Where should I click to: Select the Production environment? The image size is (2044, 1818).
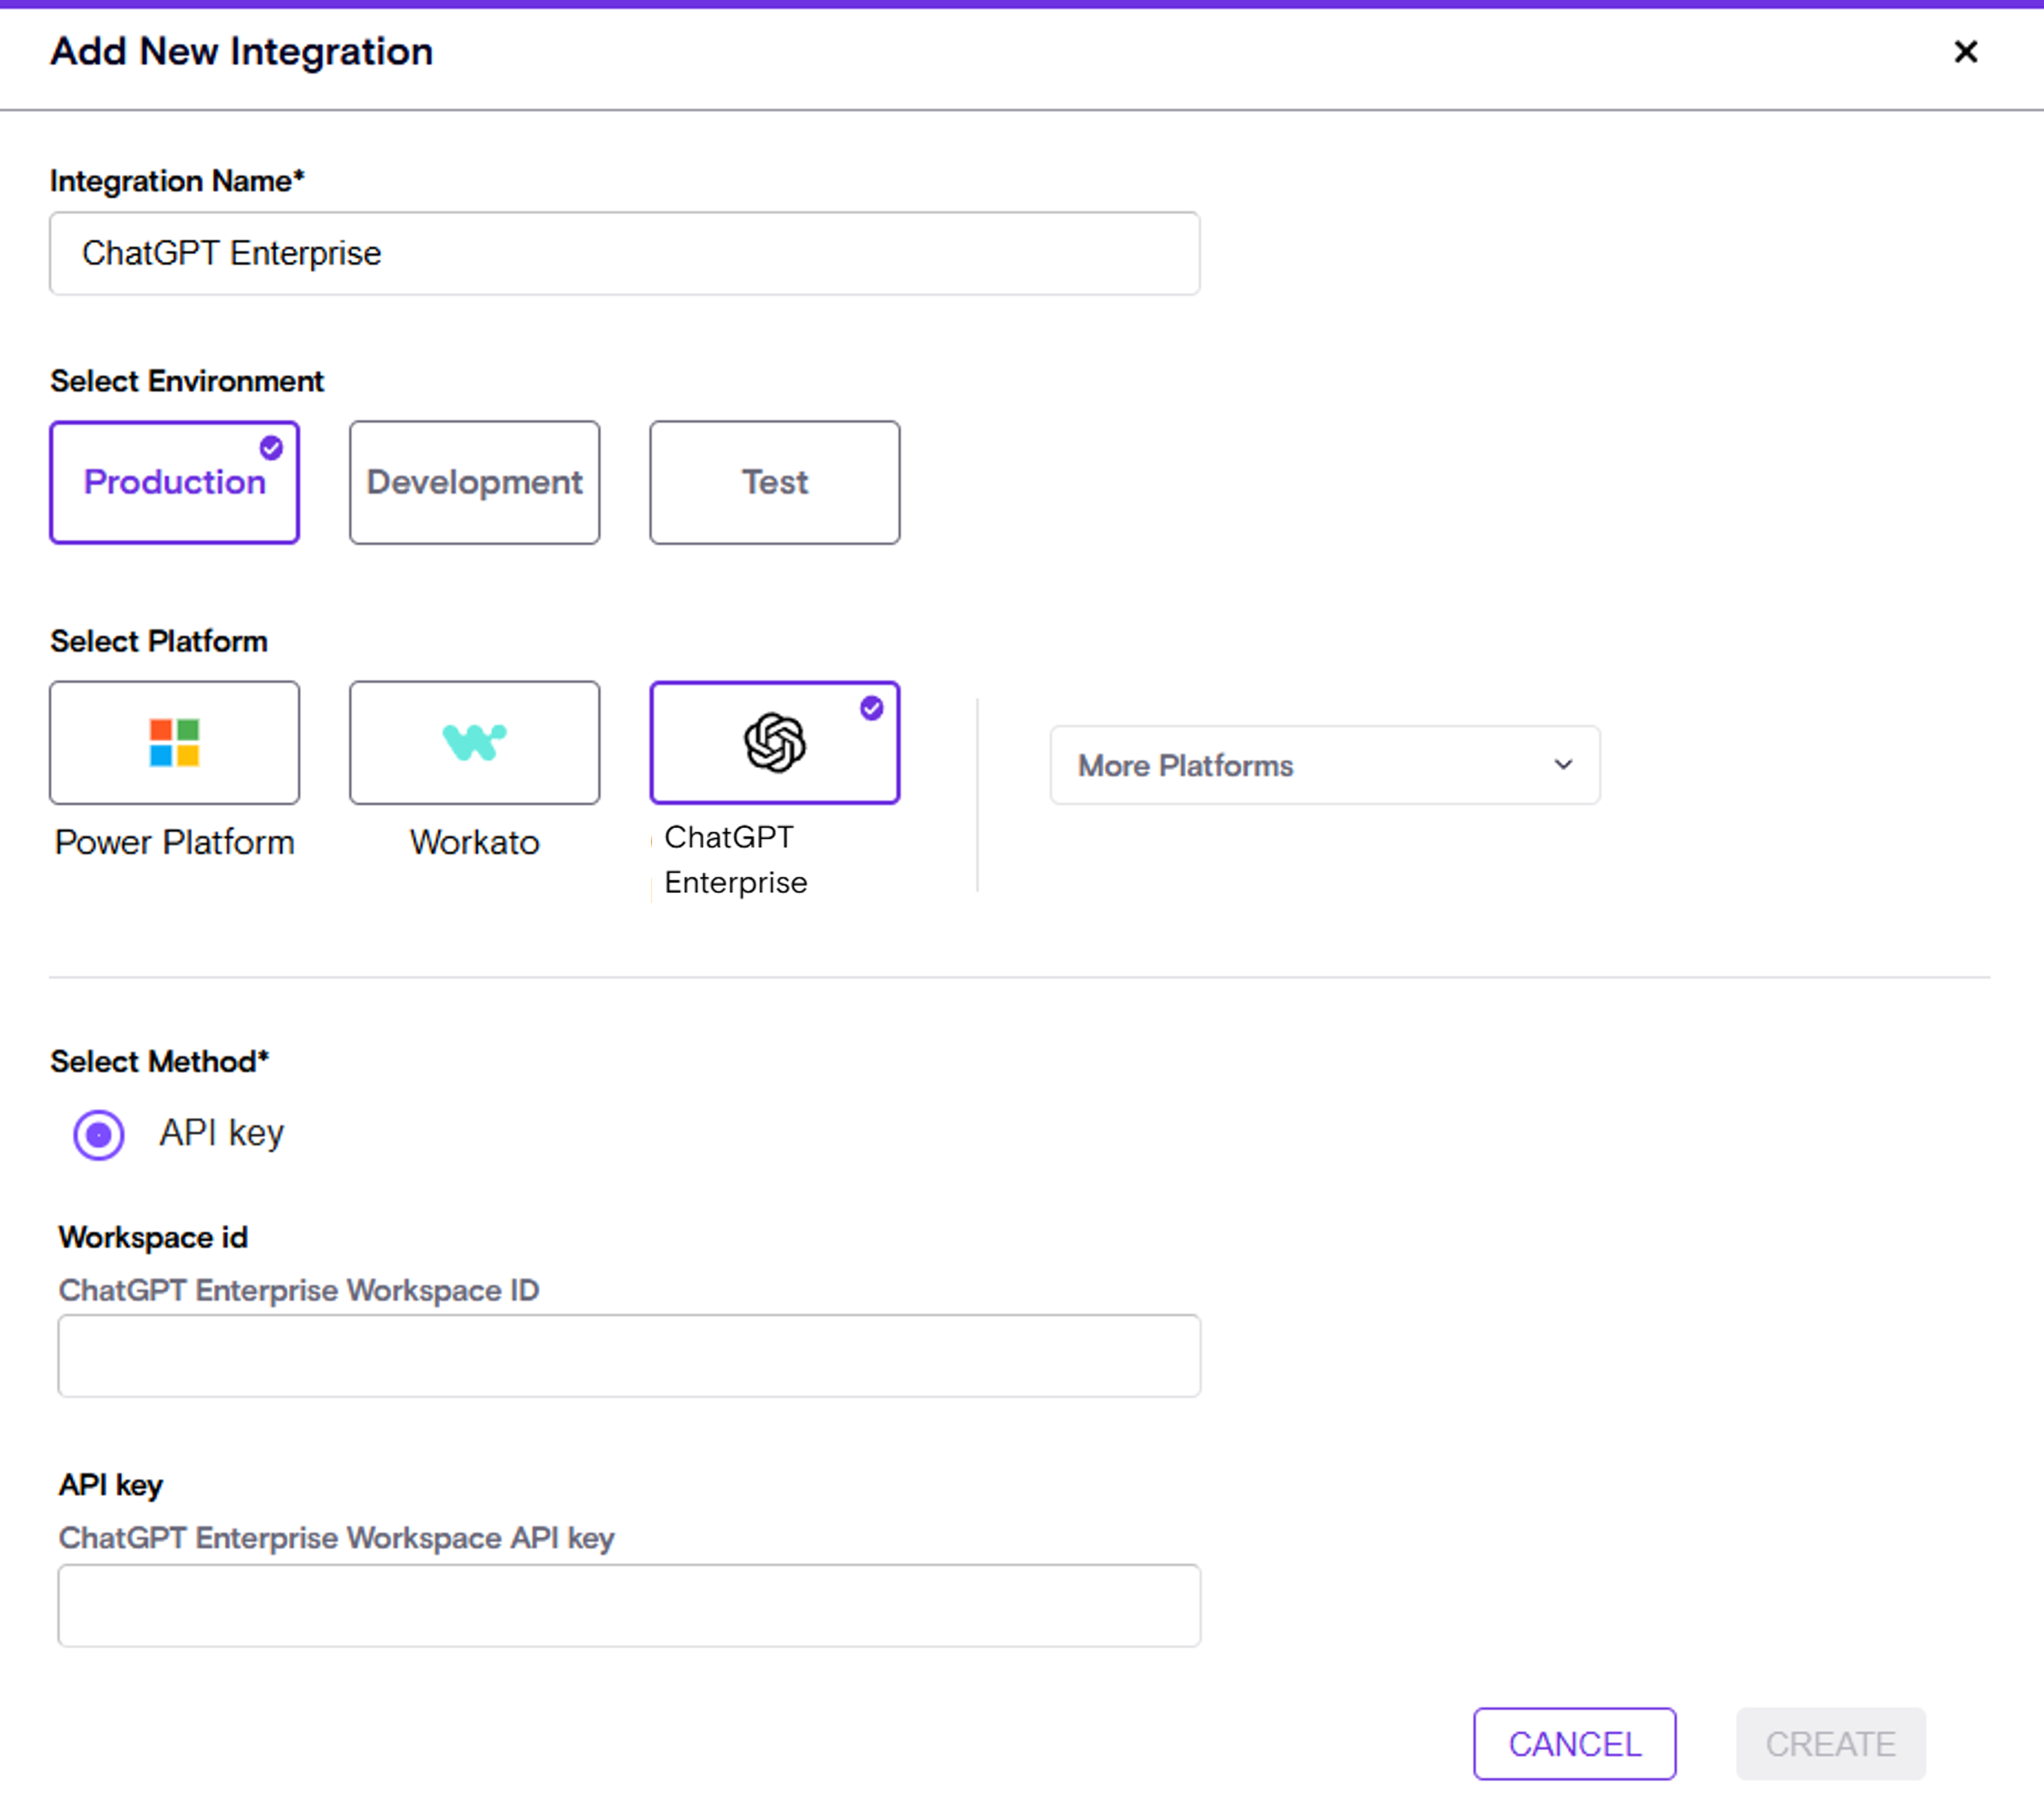point(174,483)
